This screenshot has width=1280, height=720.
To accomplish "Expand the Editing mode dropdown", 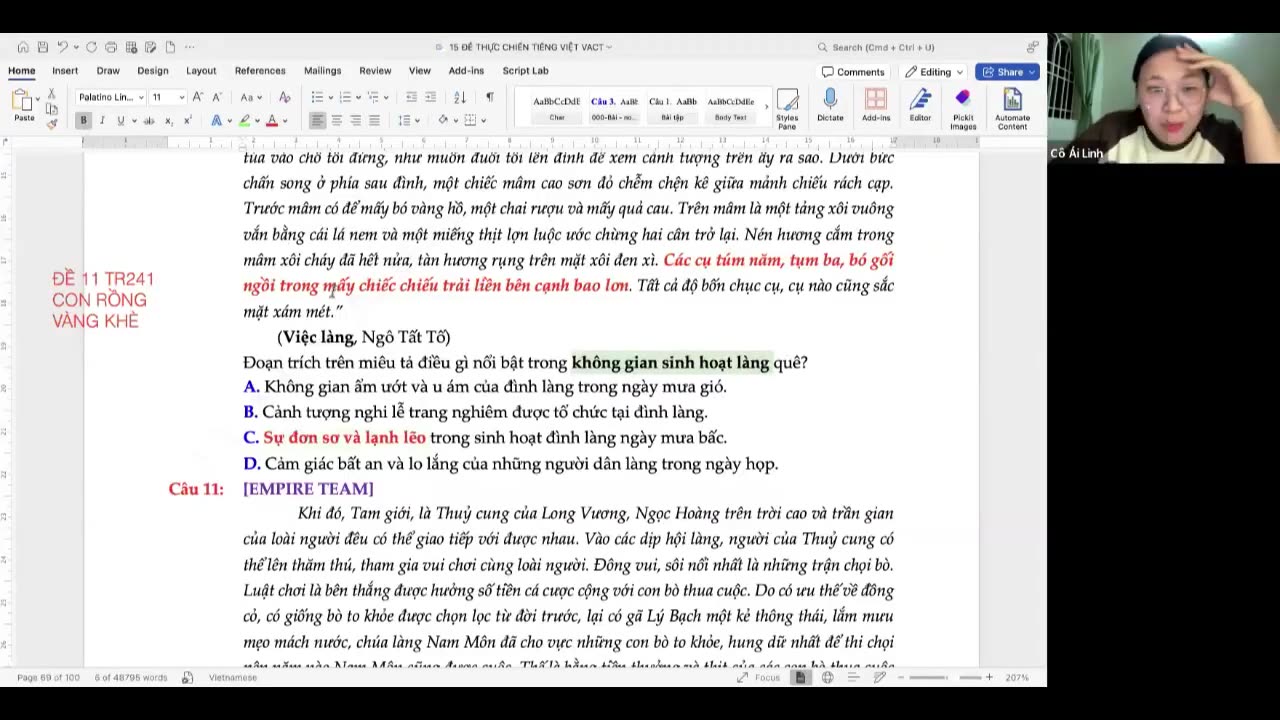I will pyautogui.click(x=935, y=72).
